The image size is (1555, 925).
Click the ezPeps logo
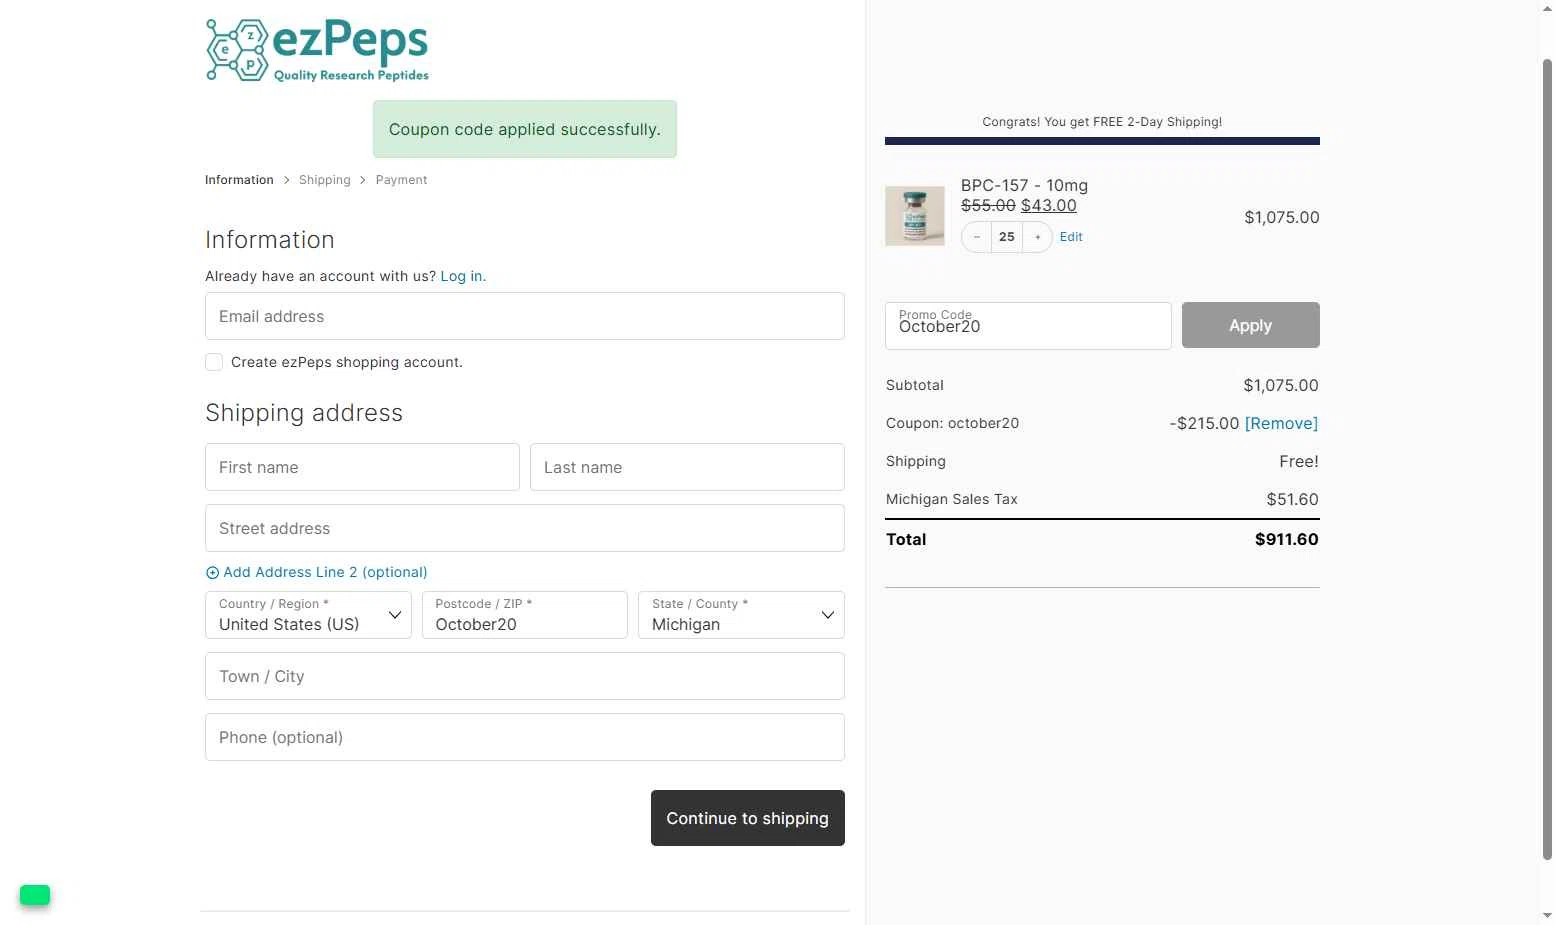point(317,50)
